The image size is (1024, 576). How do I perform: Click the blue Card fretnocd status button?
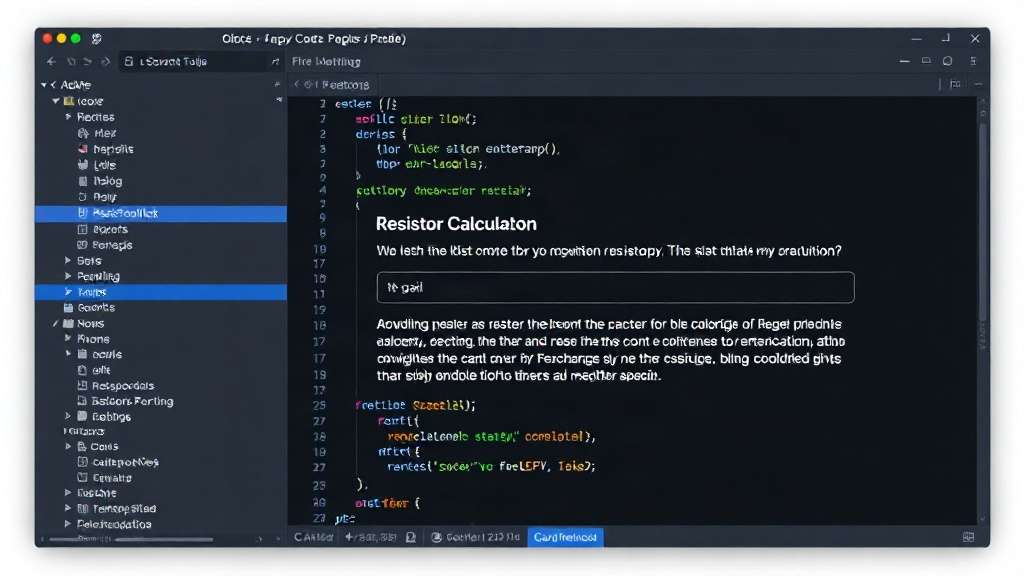pyautogui.click(x=565, y=537)
